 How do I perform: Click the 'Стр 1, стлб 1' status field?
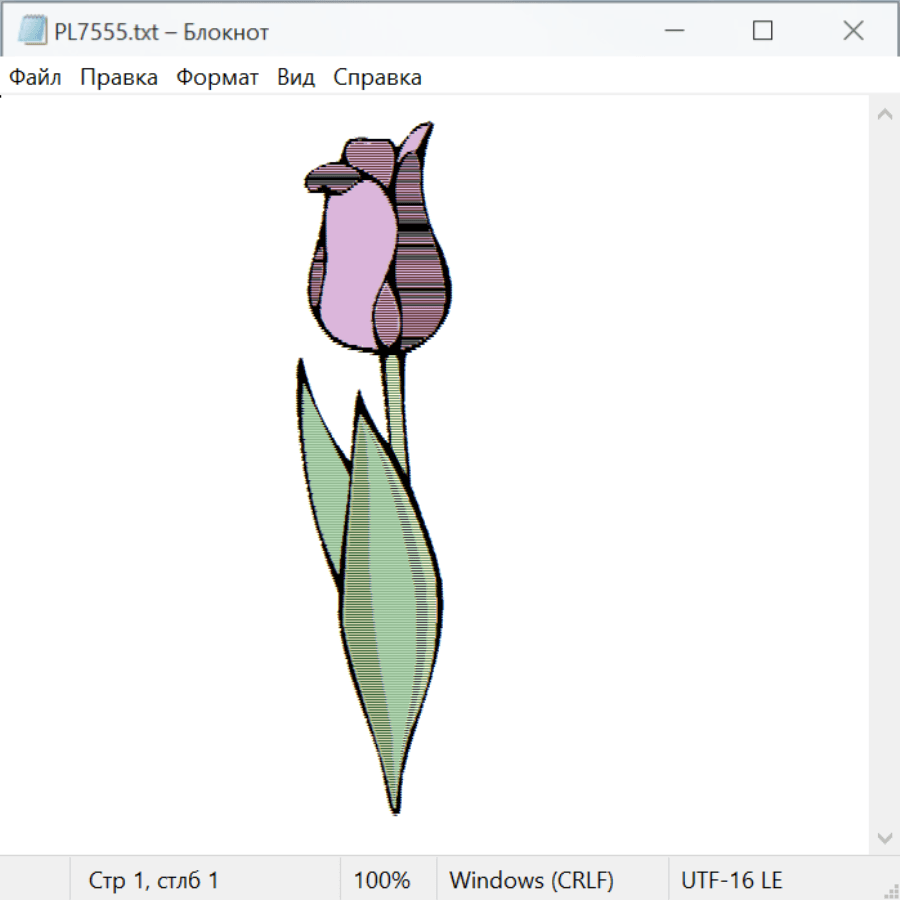(153, 881)
